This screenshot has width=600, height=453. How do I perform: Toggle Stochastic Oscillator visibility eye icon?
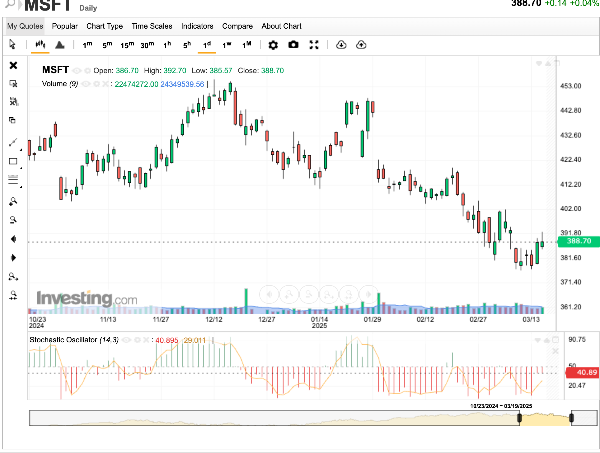coord(126,340)
